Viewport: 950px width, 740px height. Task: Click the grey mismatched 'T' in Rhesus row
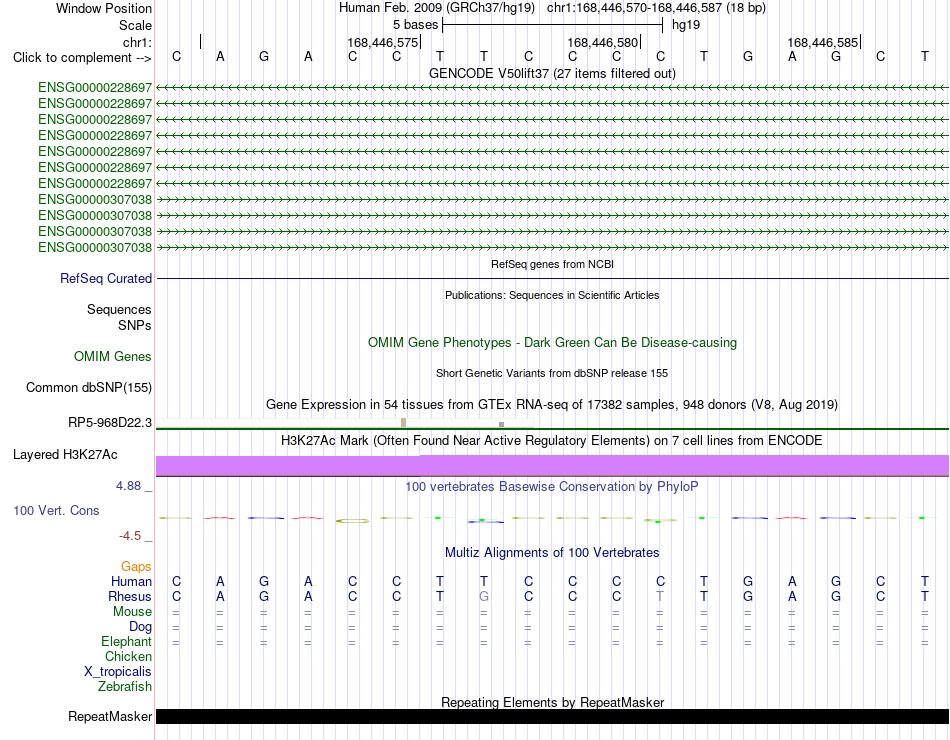tap(660, 596)
